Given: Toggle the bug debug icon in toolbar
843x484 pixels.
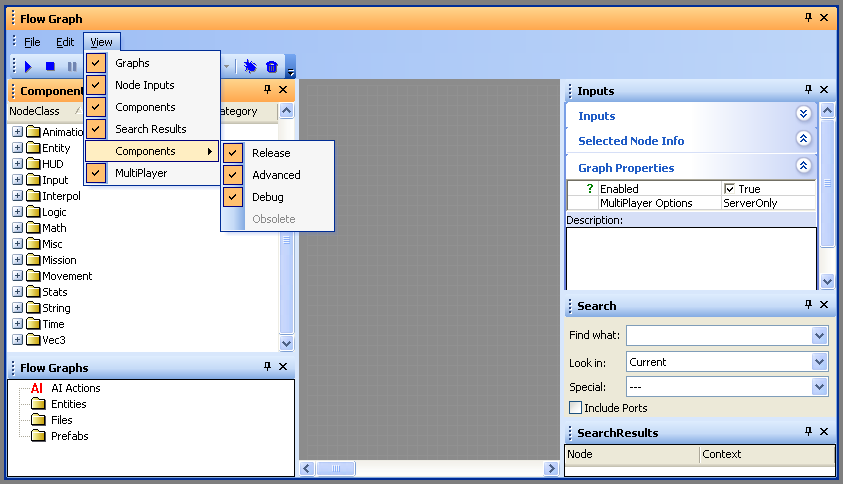Looking at the screenshot, I should [x=250, y=66].
